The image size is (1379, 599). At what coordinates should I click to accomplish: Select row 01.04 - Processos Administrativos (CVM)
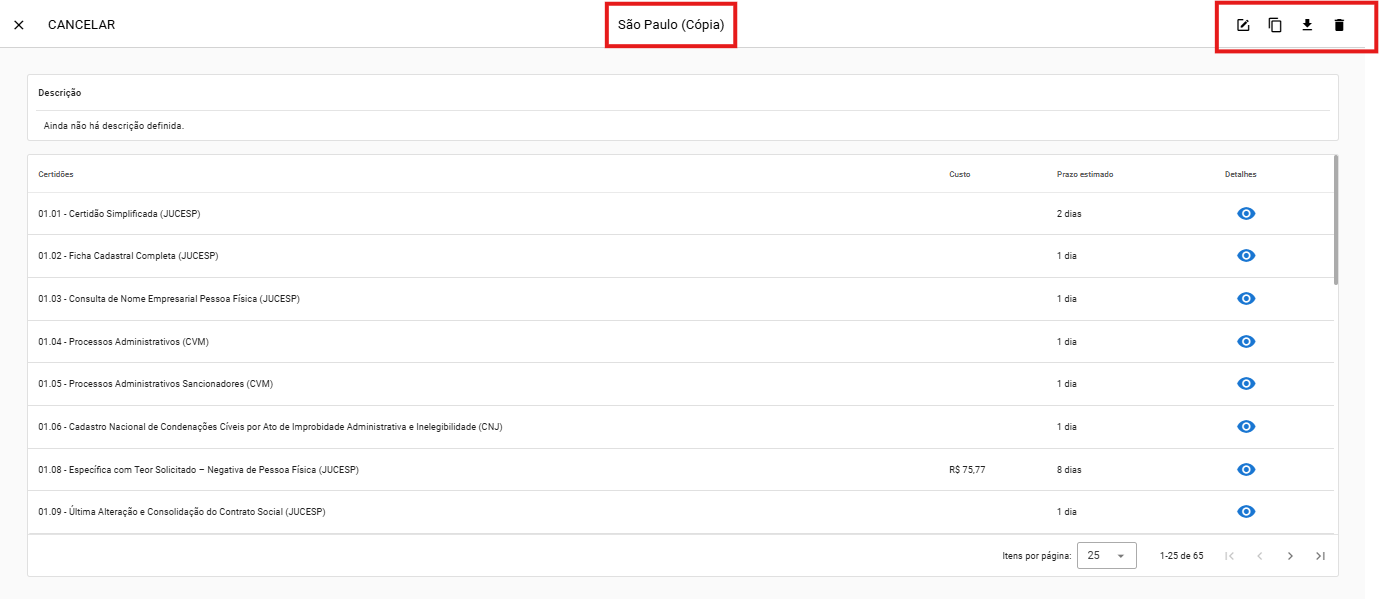coord(680,341)
